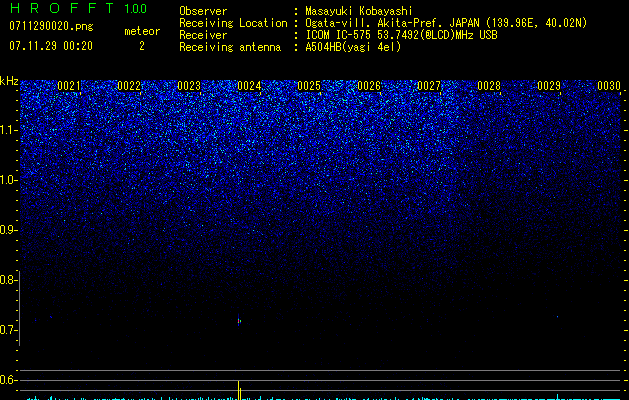Click the bright meteor echo near 0.72 kHz
629x400 pixels.
click(239, 321)
